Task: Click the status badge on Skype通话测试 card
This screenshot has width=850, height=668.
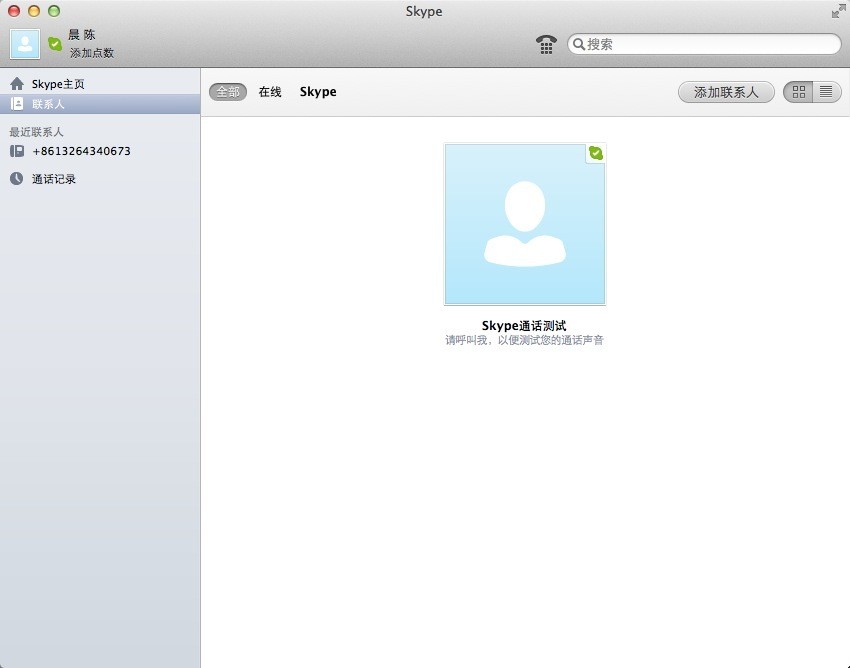Action: [596, 153]
